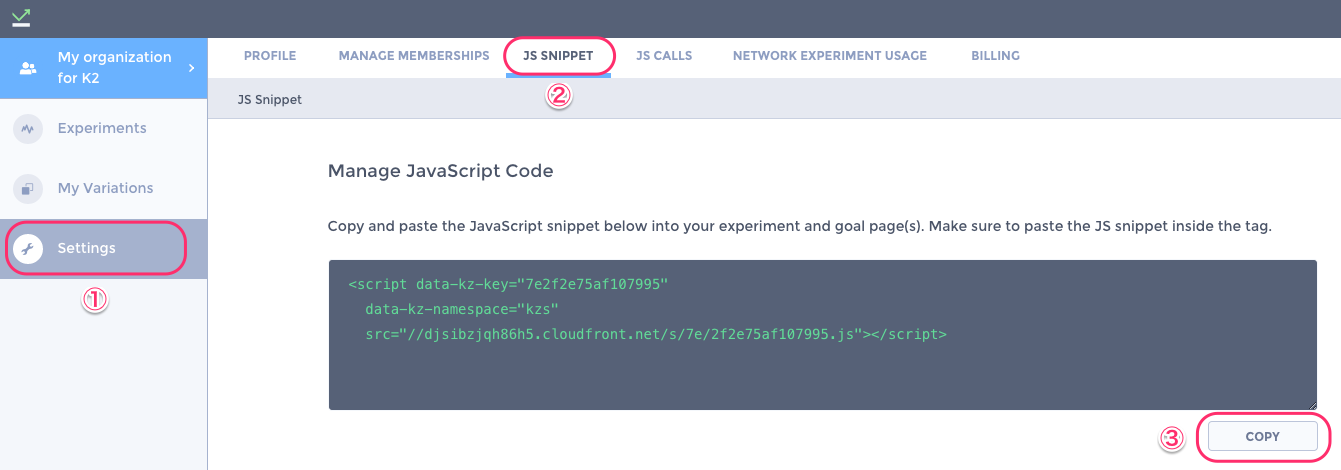The image size is (1341, 470).
Task: Copy the snippet with COPY button
Action: (x=1263, y=437)
